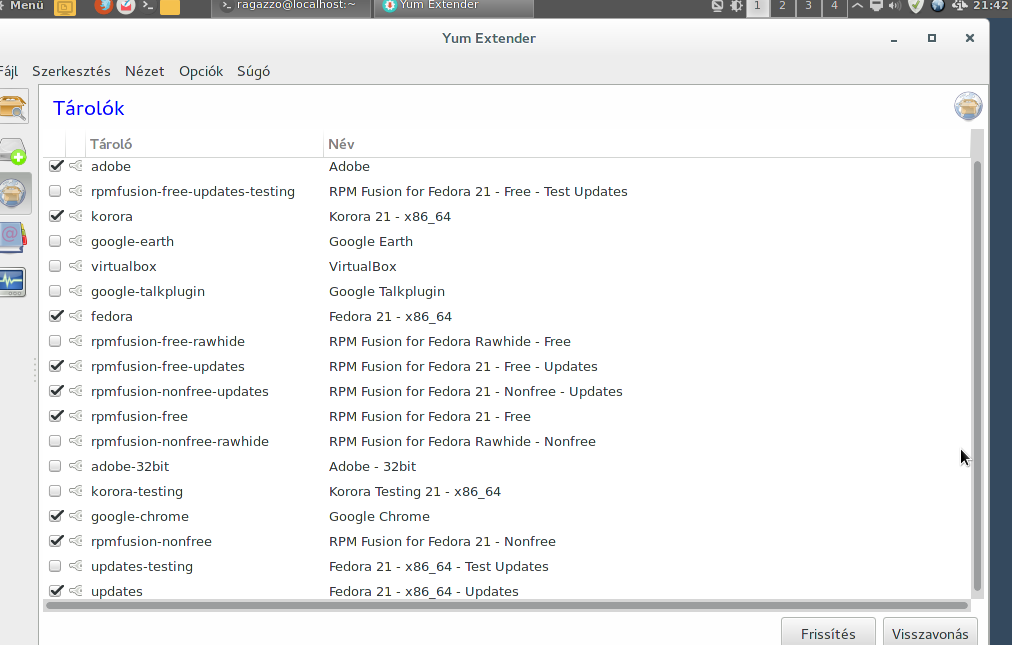Viewport: 1012px width, 645px height.
Task: Expand hidden tray icons arrow
Action: 857,6
